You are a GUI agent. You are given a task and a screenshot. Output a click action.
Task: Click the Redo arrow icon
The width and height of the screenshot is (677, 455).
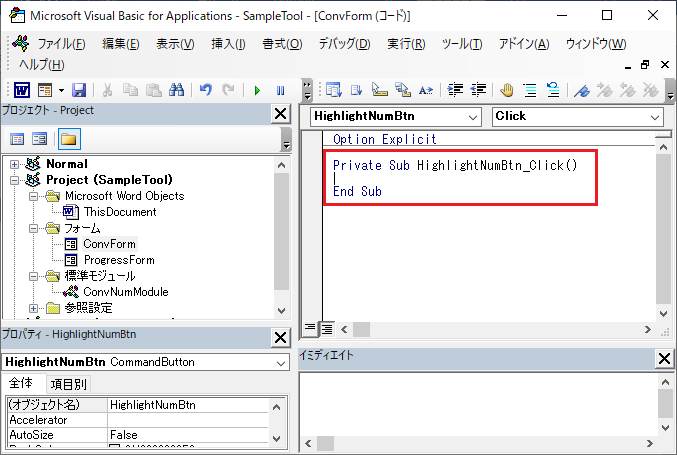pyautogui.click(x=228, y=90)
